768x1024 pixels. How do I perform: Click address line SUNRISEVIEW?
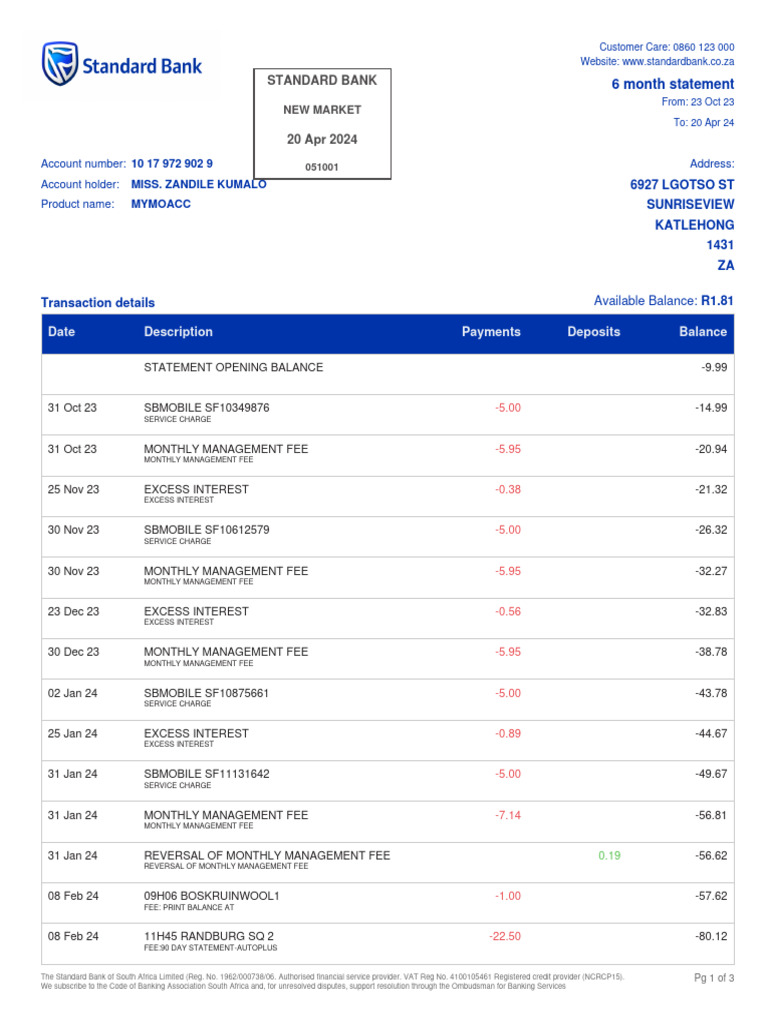(x=690, y=204)
